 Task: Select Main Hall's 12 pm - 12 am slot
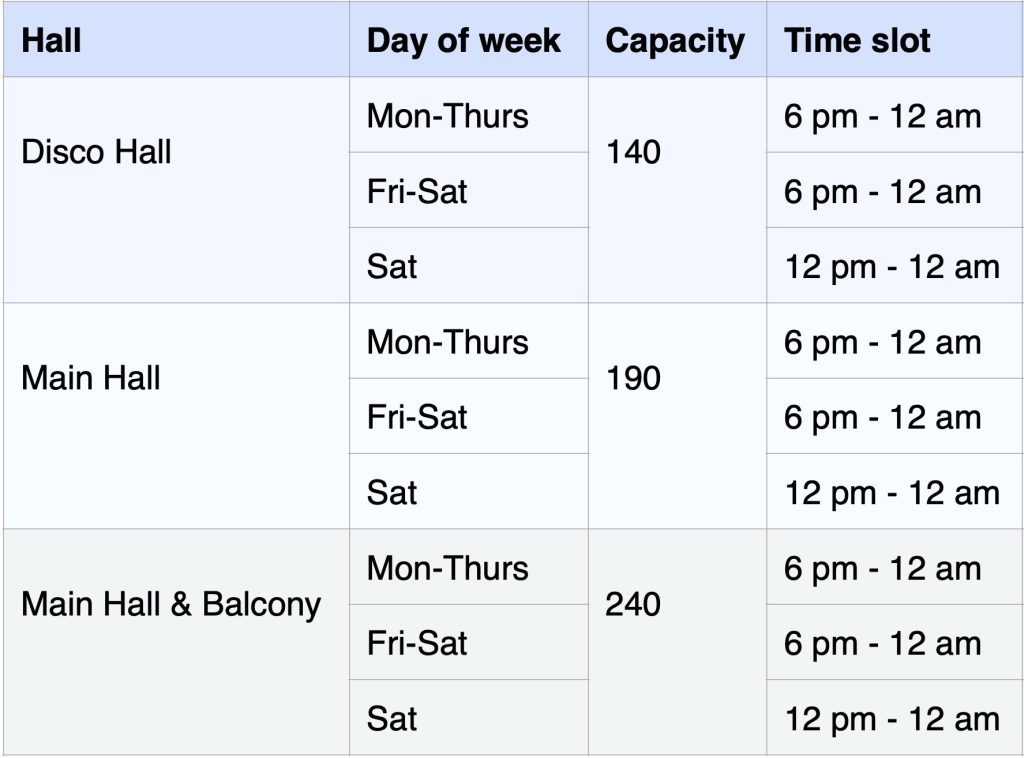891,492
